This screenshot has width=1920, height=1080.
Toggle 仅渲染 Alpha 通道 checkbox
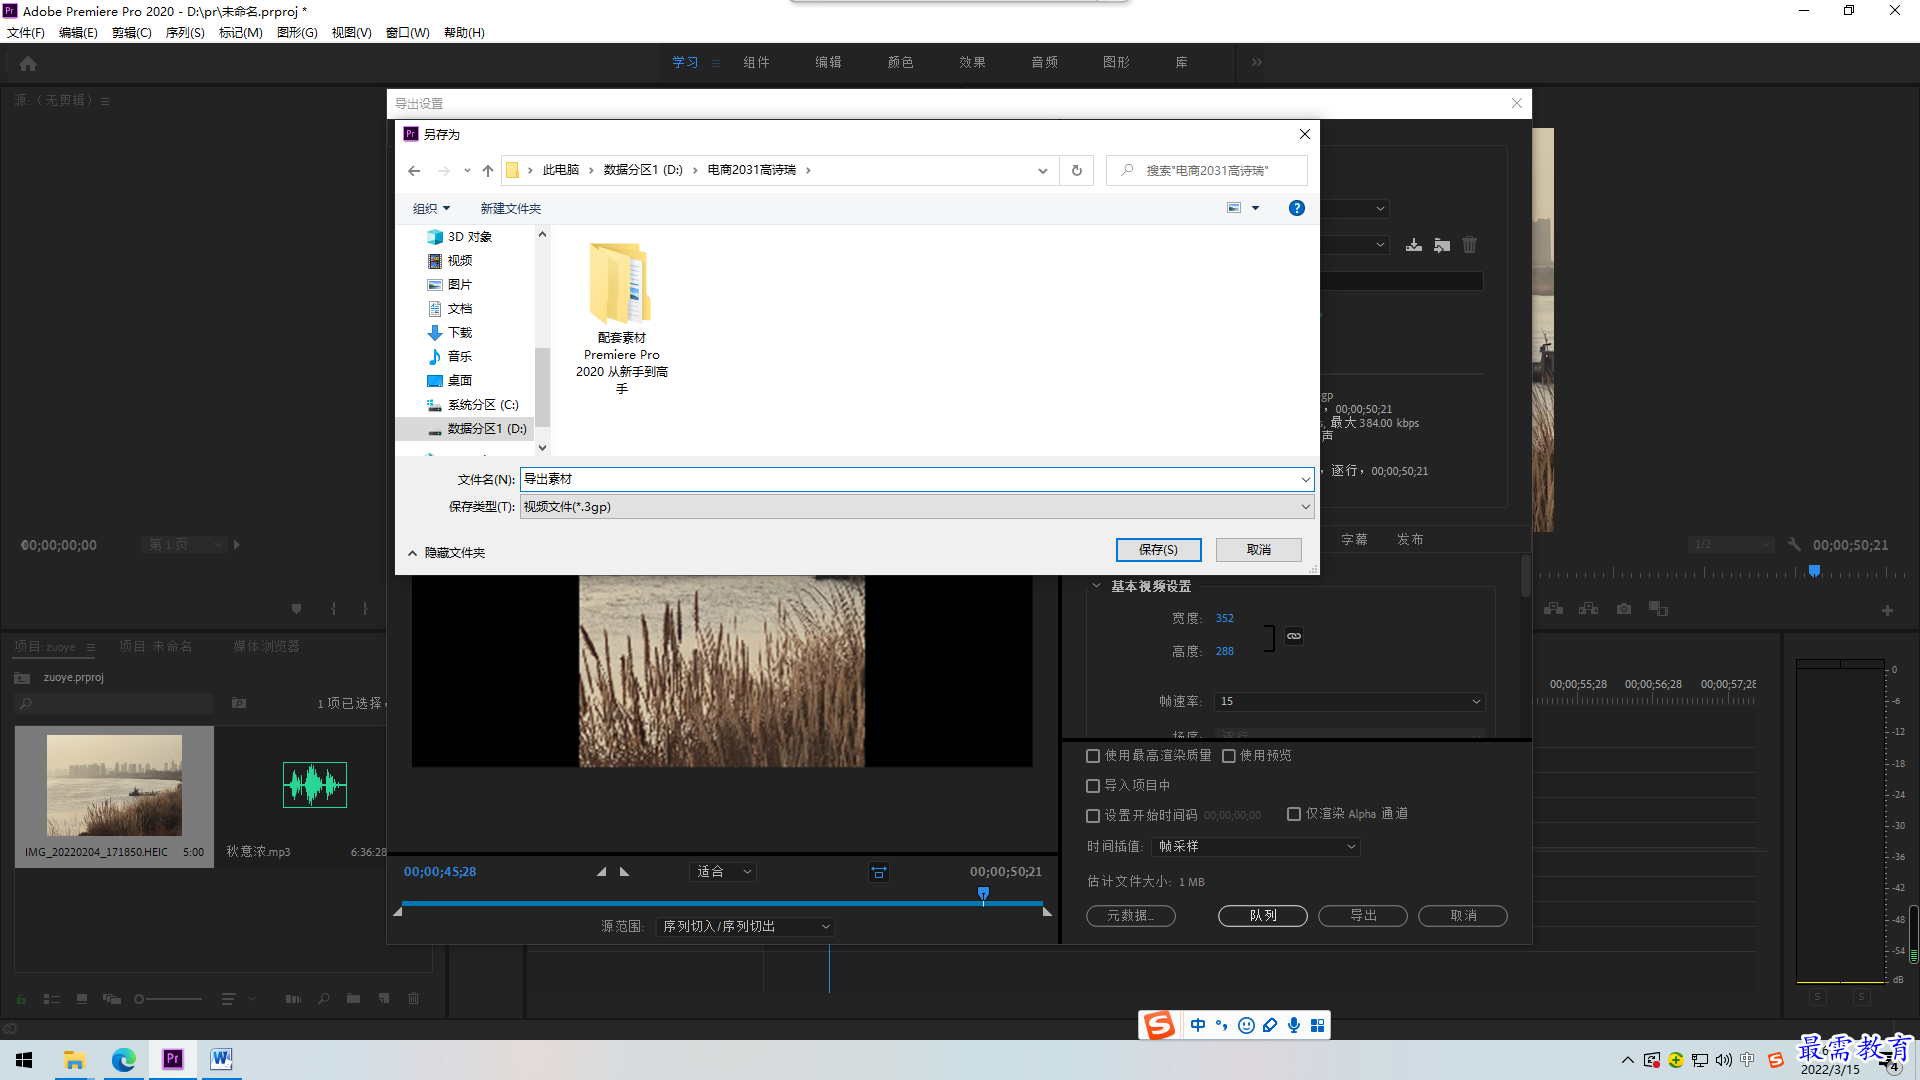click(1294, 815)
